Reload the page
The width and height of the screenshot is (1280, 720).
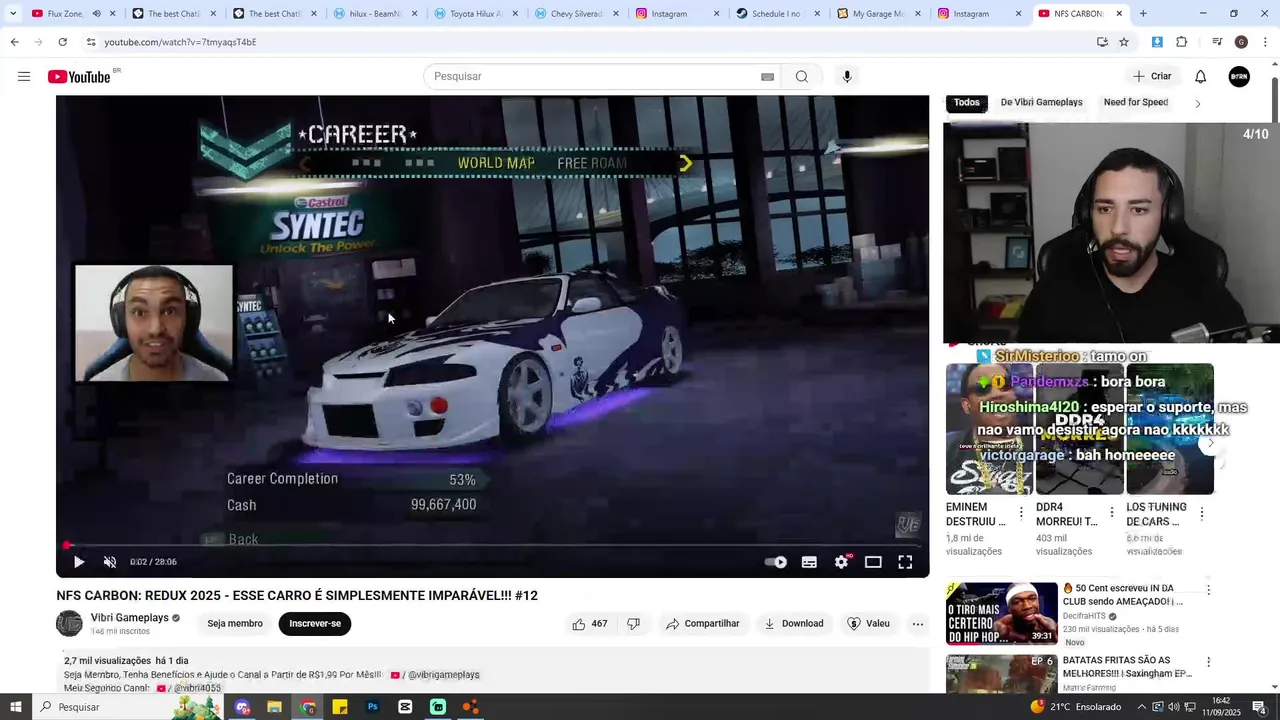pos(62,42)
